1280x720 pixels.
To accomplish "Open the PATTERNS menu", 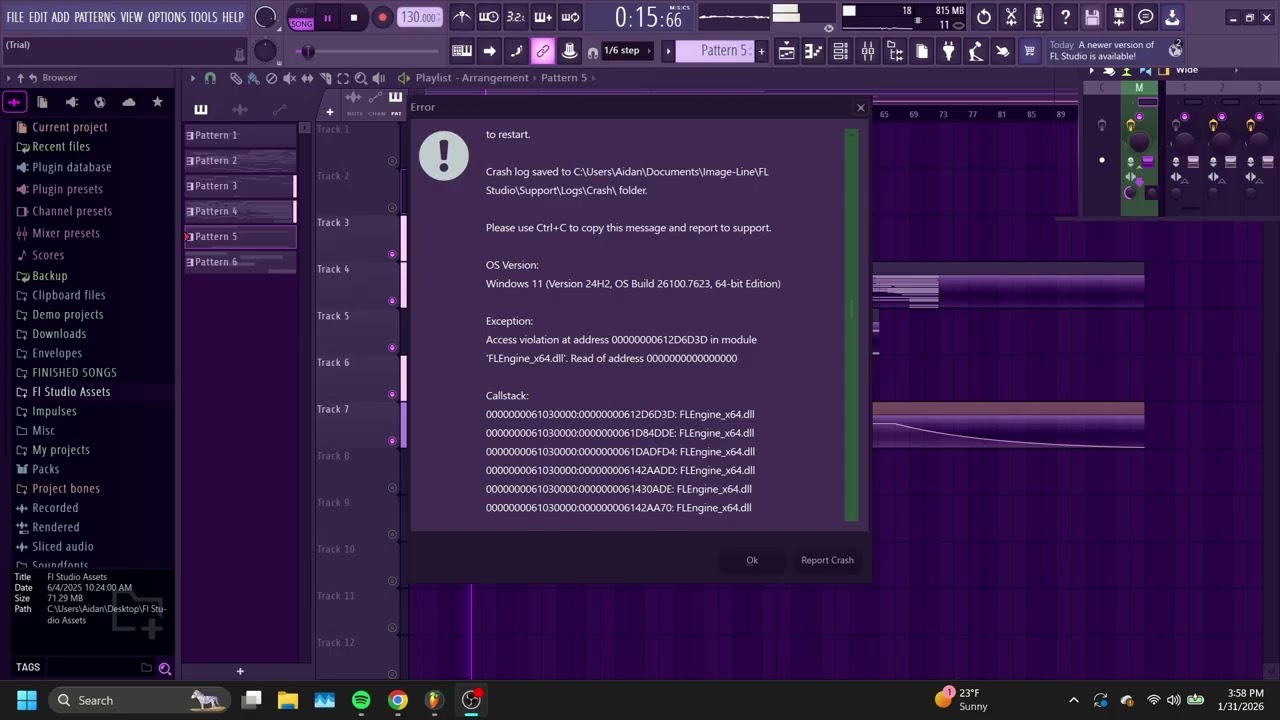I will [95, 18].
